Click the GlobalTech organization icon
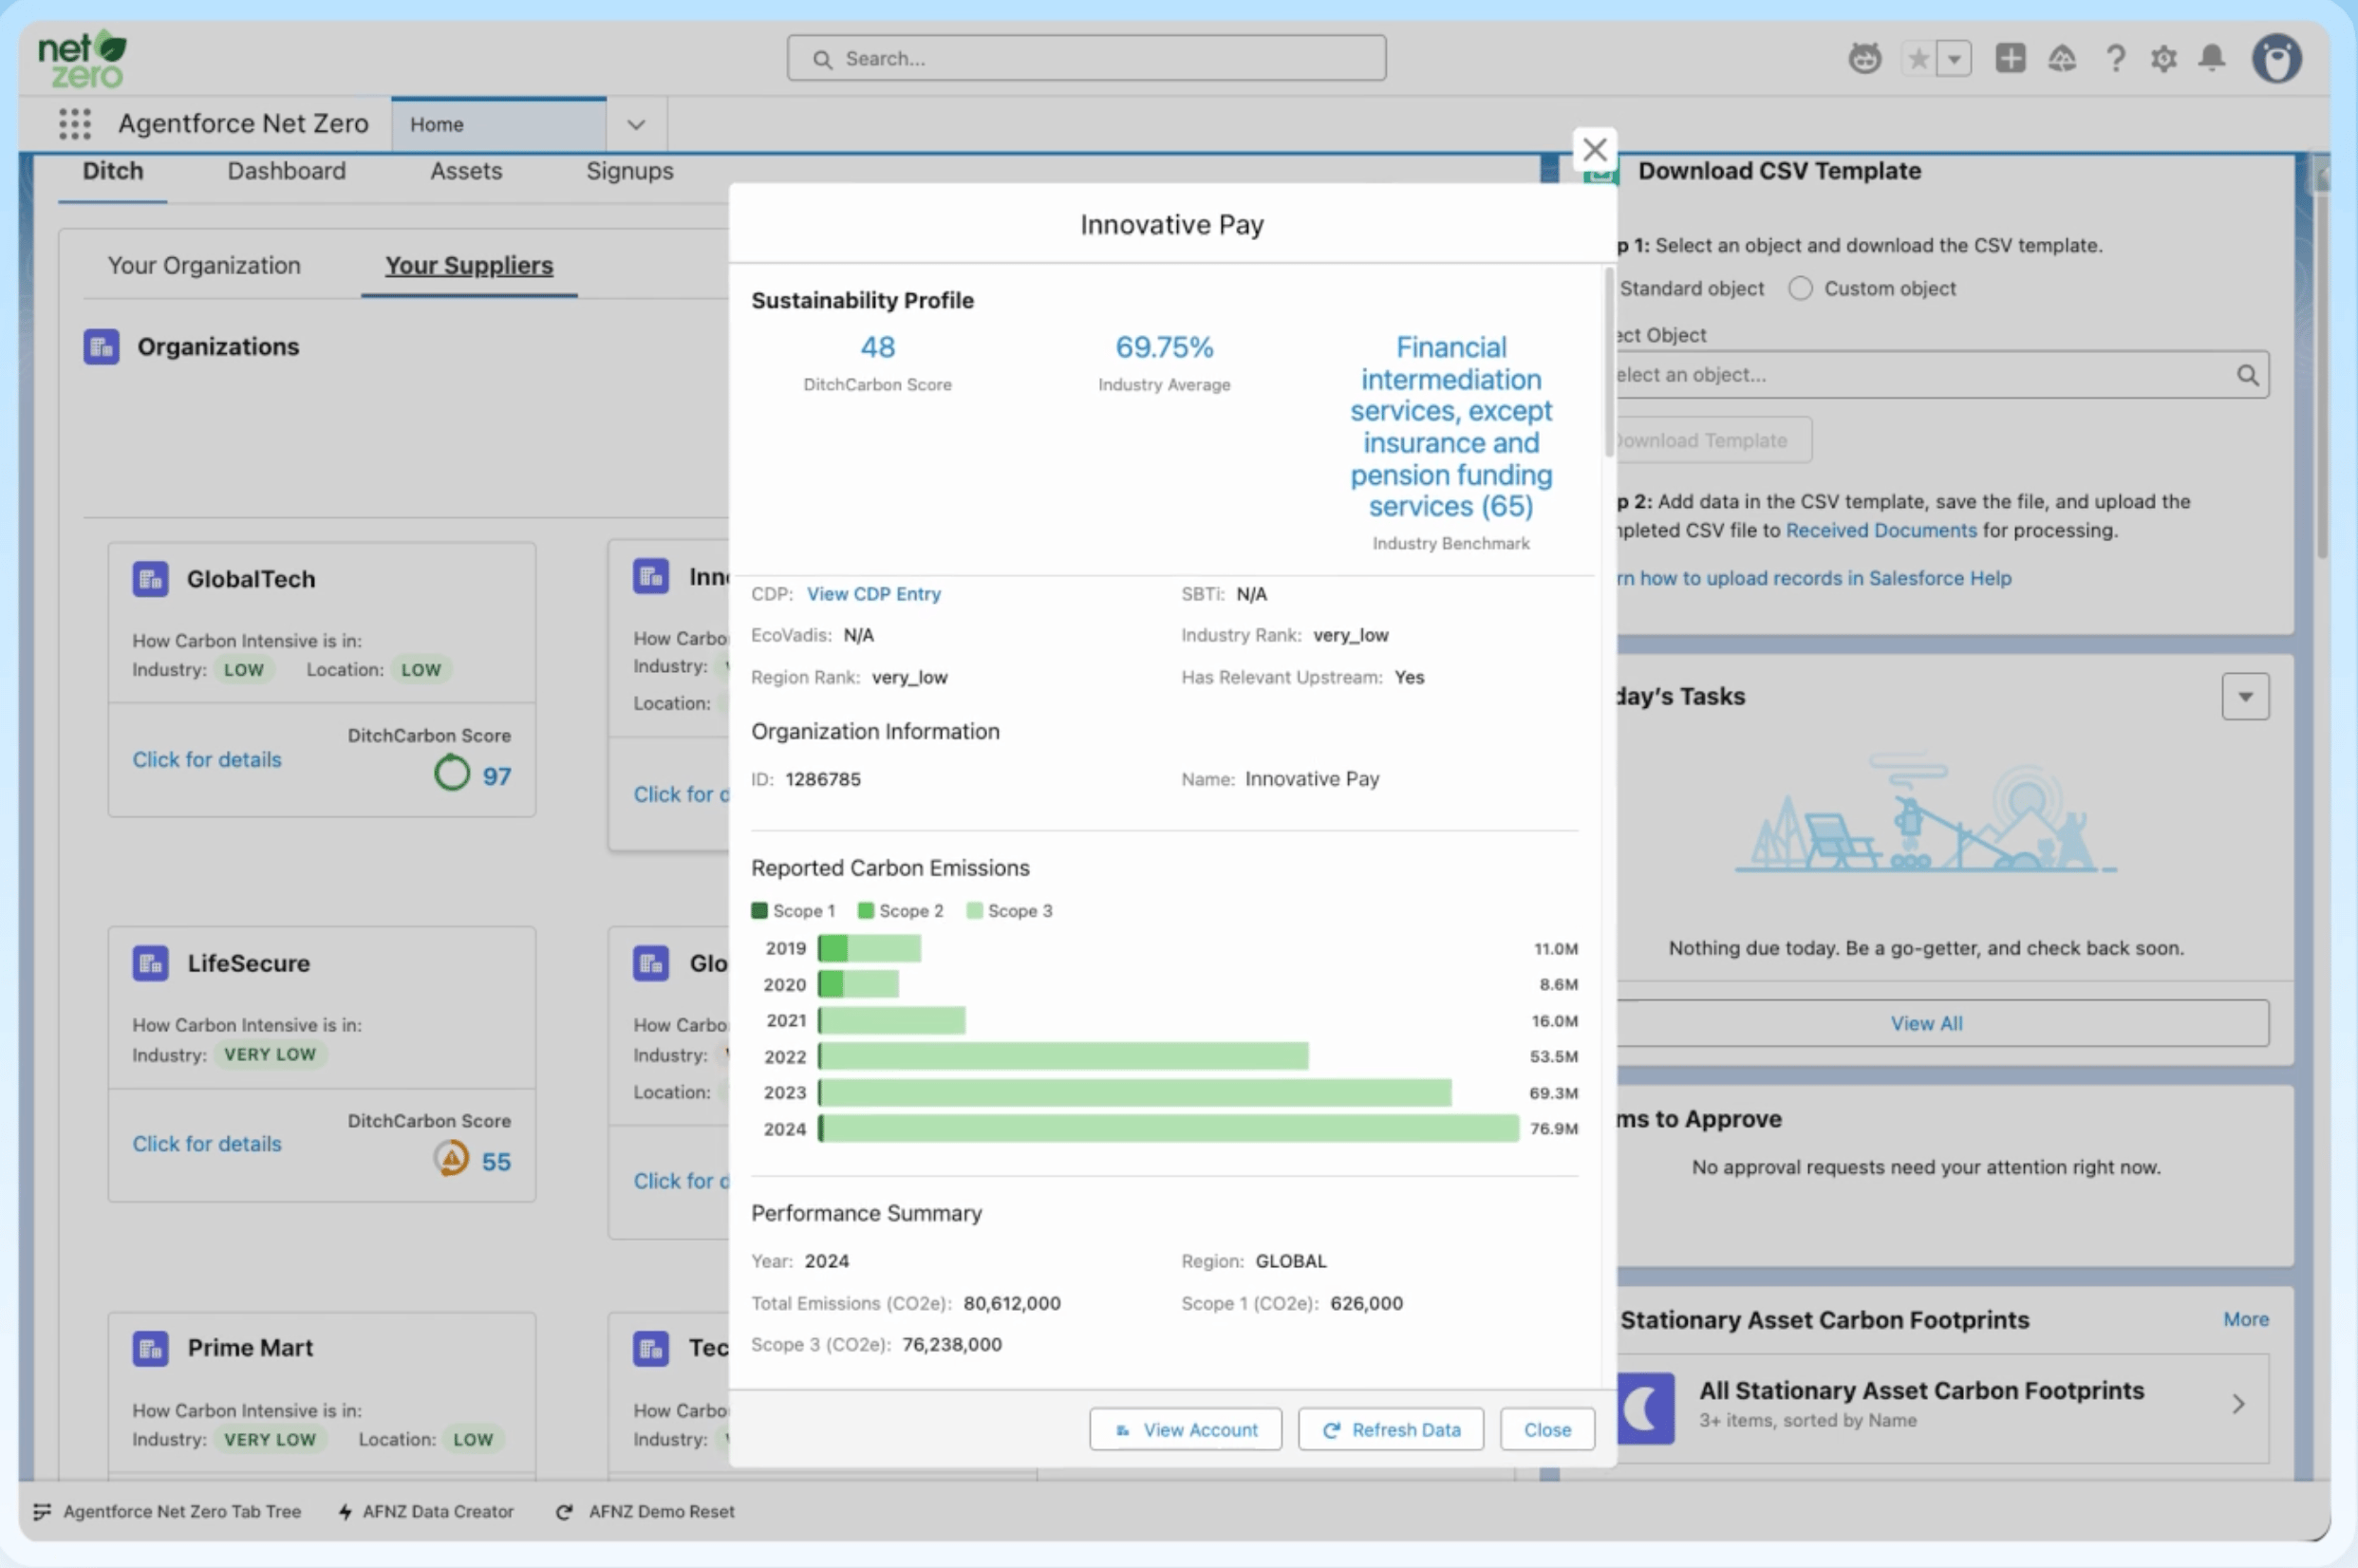This screenshot has height=1568, width=2358. click(x=151, y=579)
